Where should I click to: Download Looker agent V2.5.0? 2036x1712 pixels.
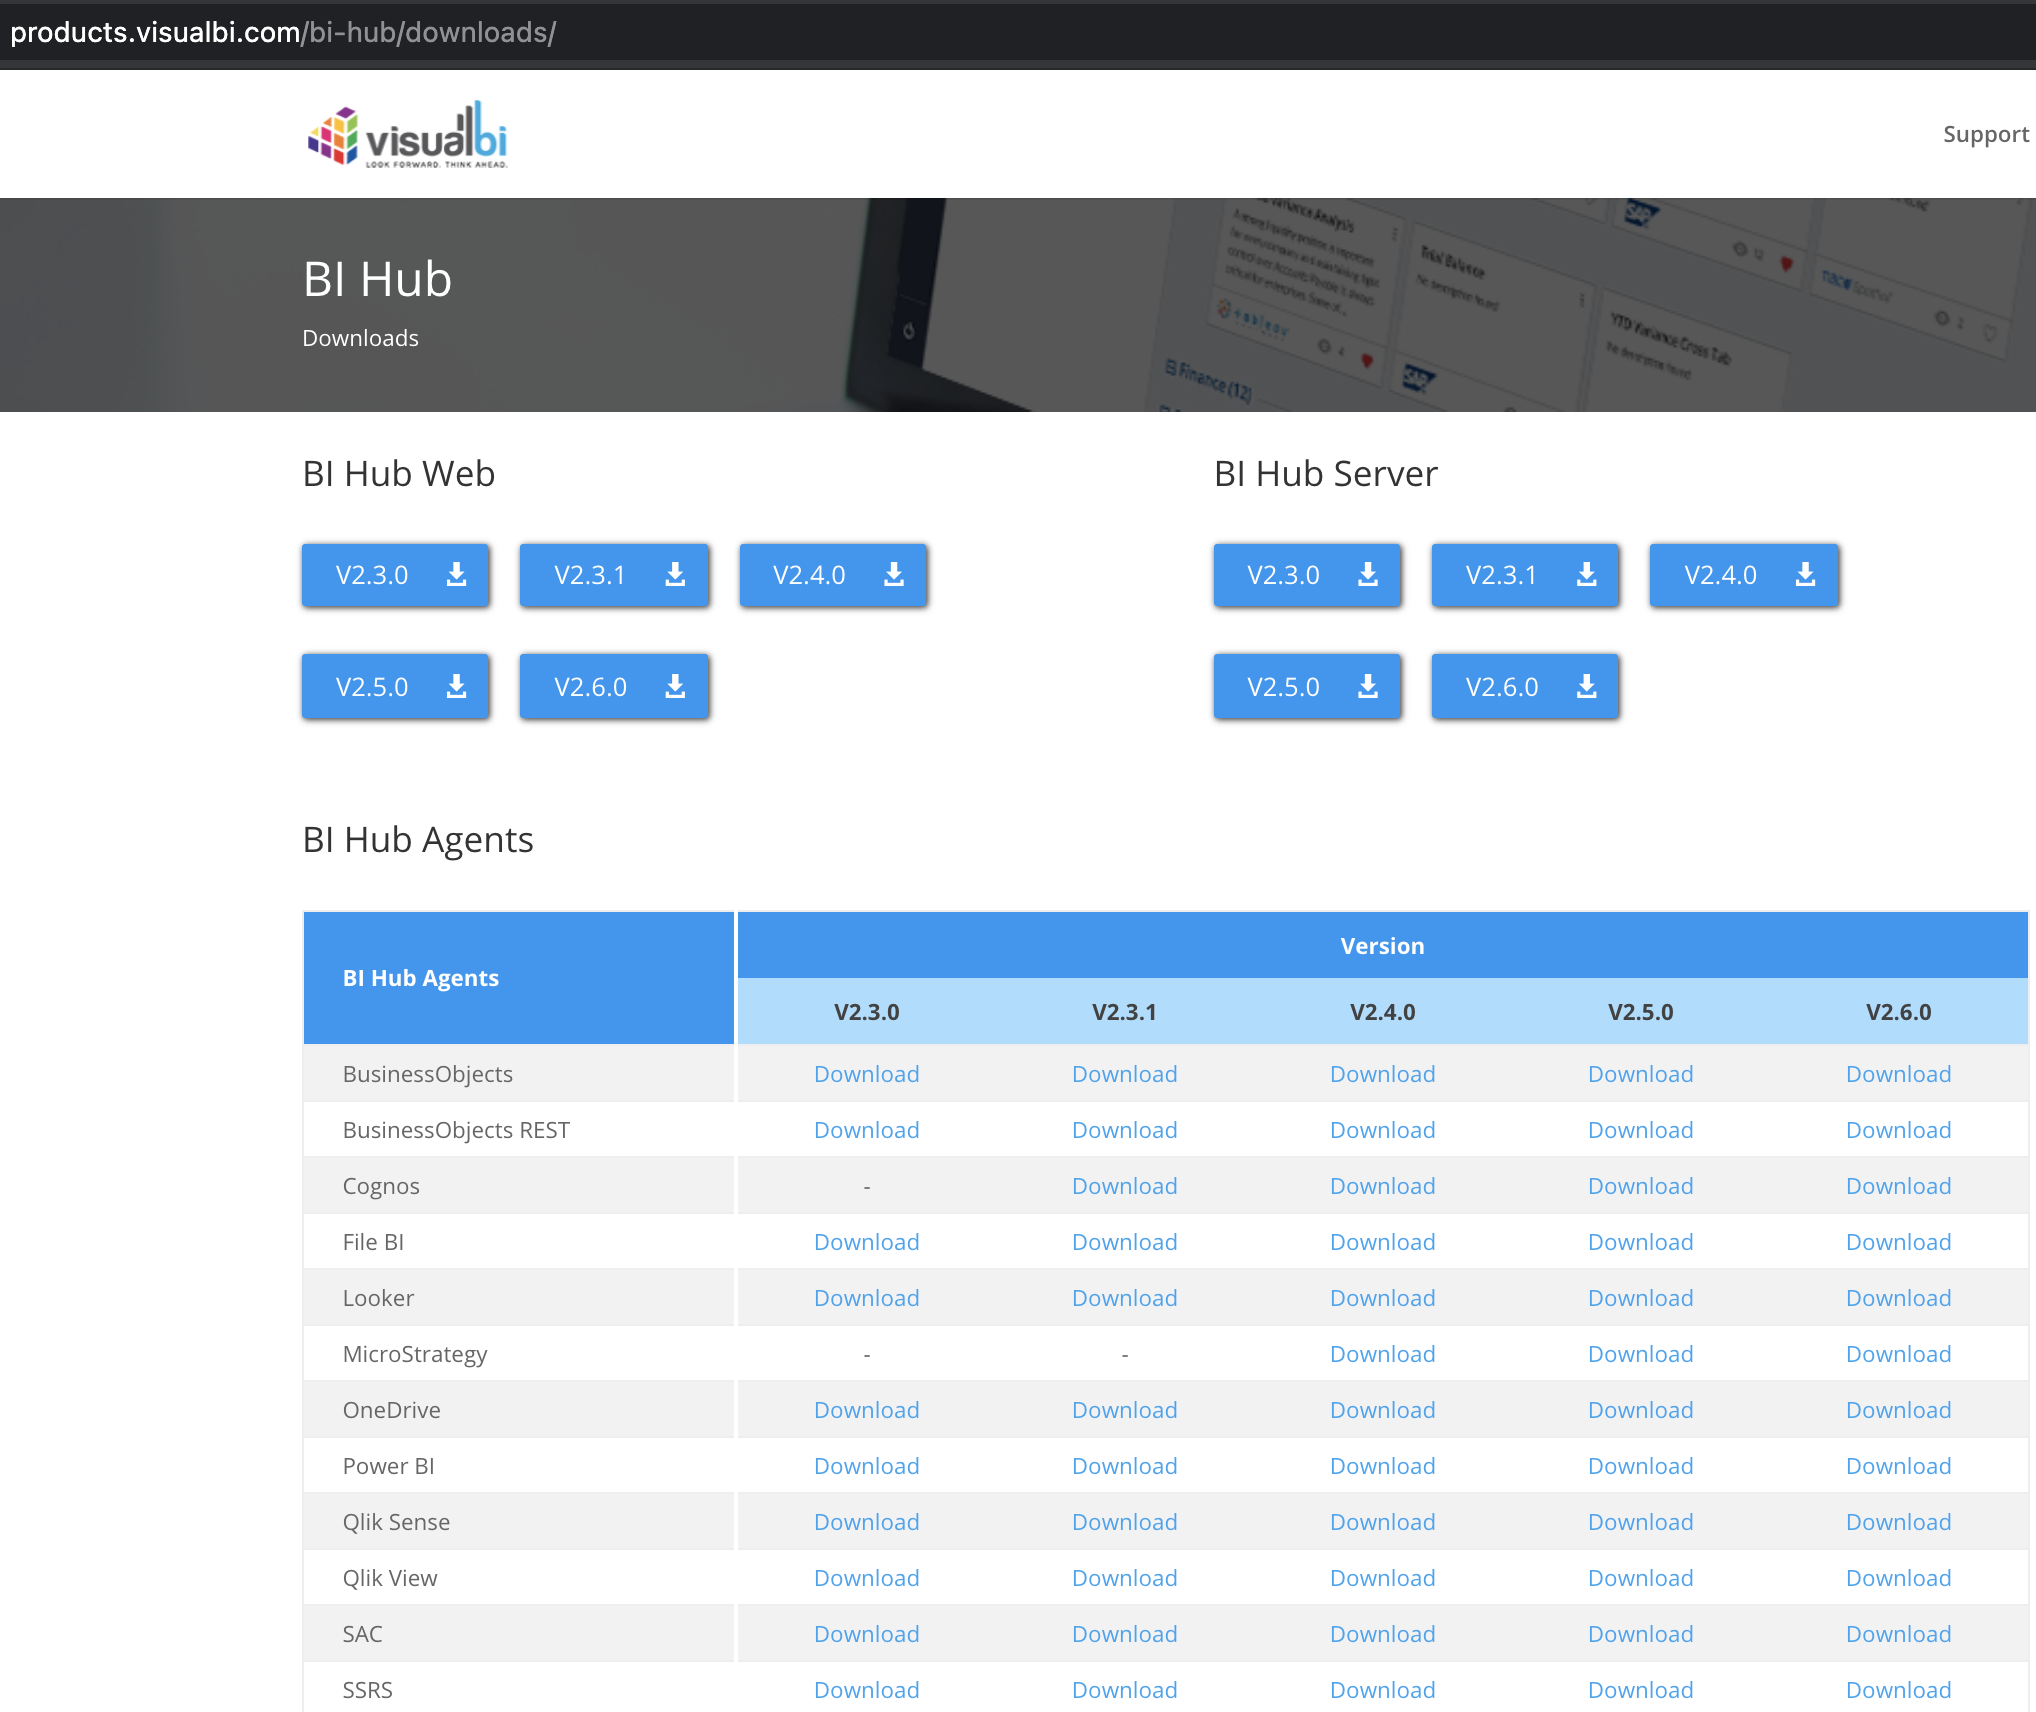1640,1298
